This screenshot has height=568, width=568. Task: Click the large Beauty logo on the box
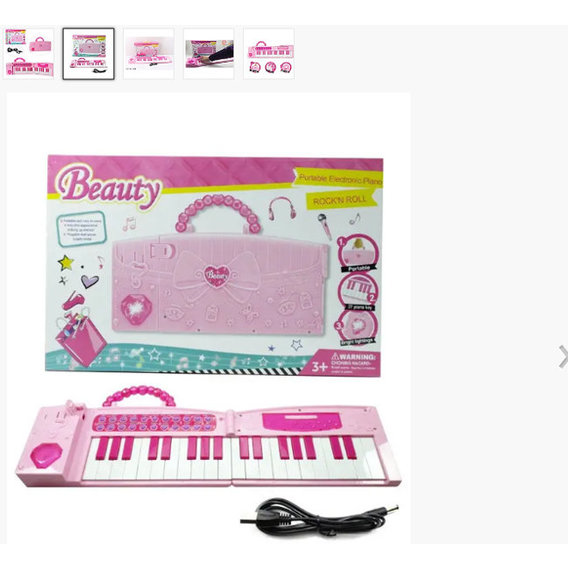[x=109, y=187]
